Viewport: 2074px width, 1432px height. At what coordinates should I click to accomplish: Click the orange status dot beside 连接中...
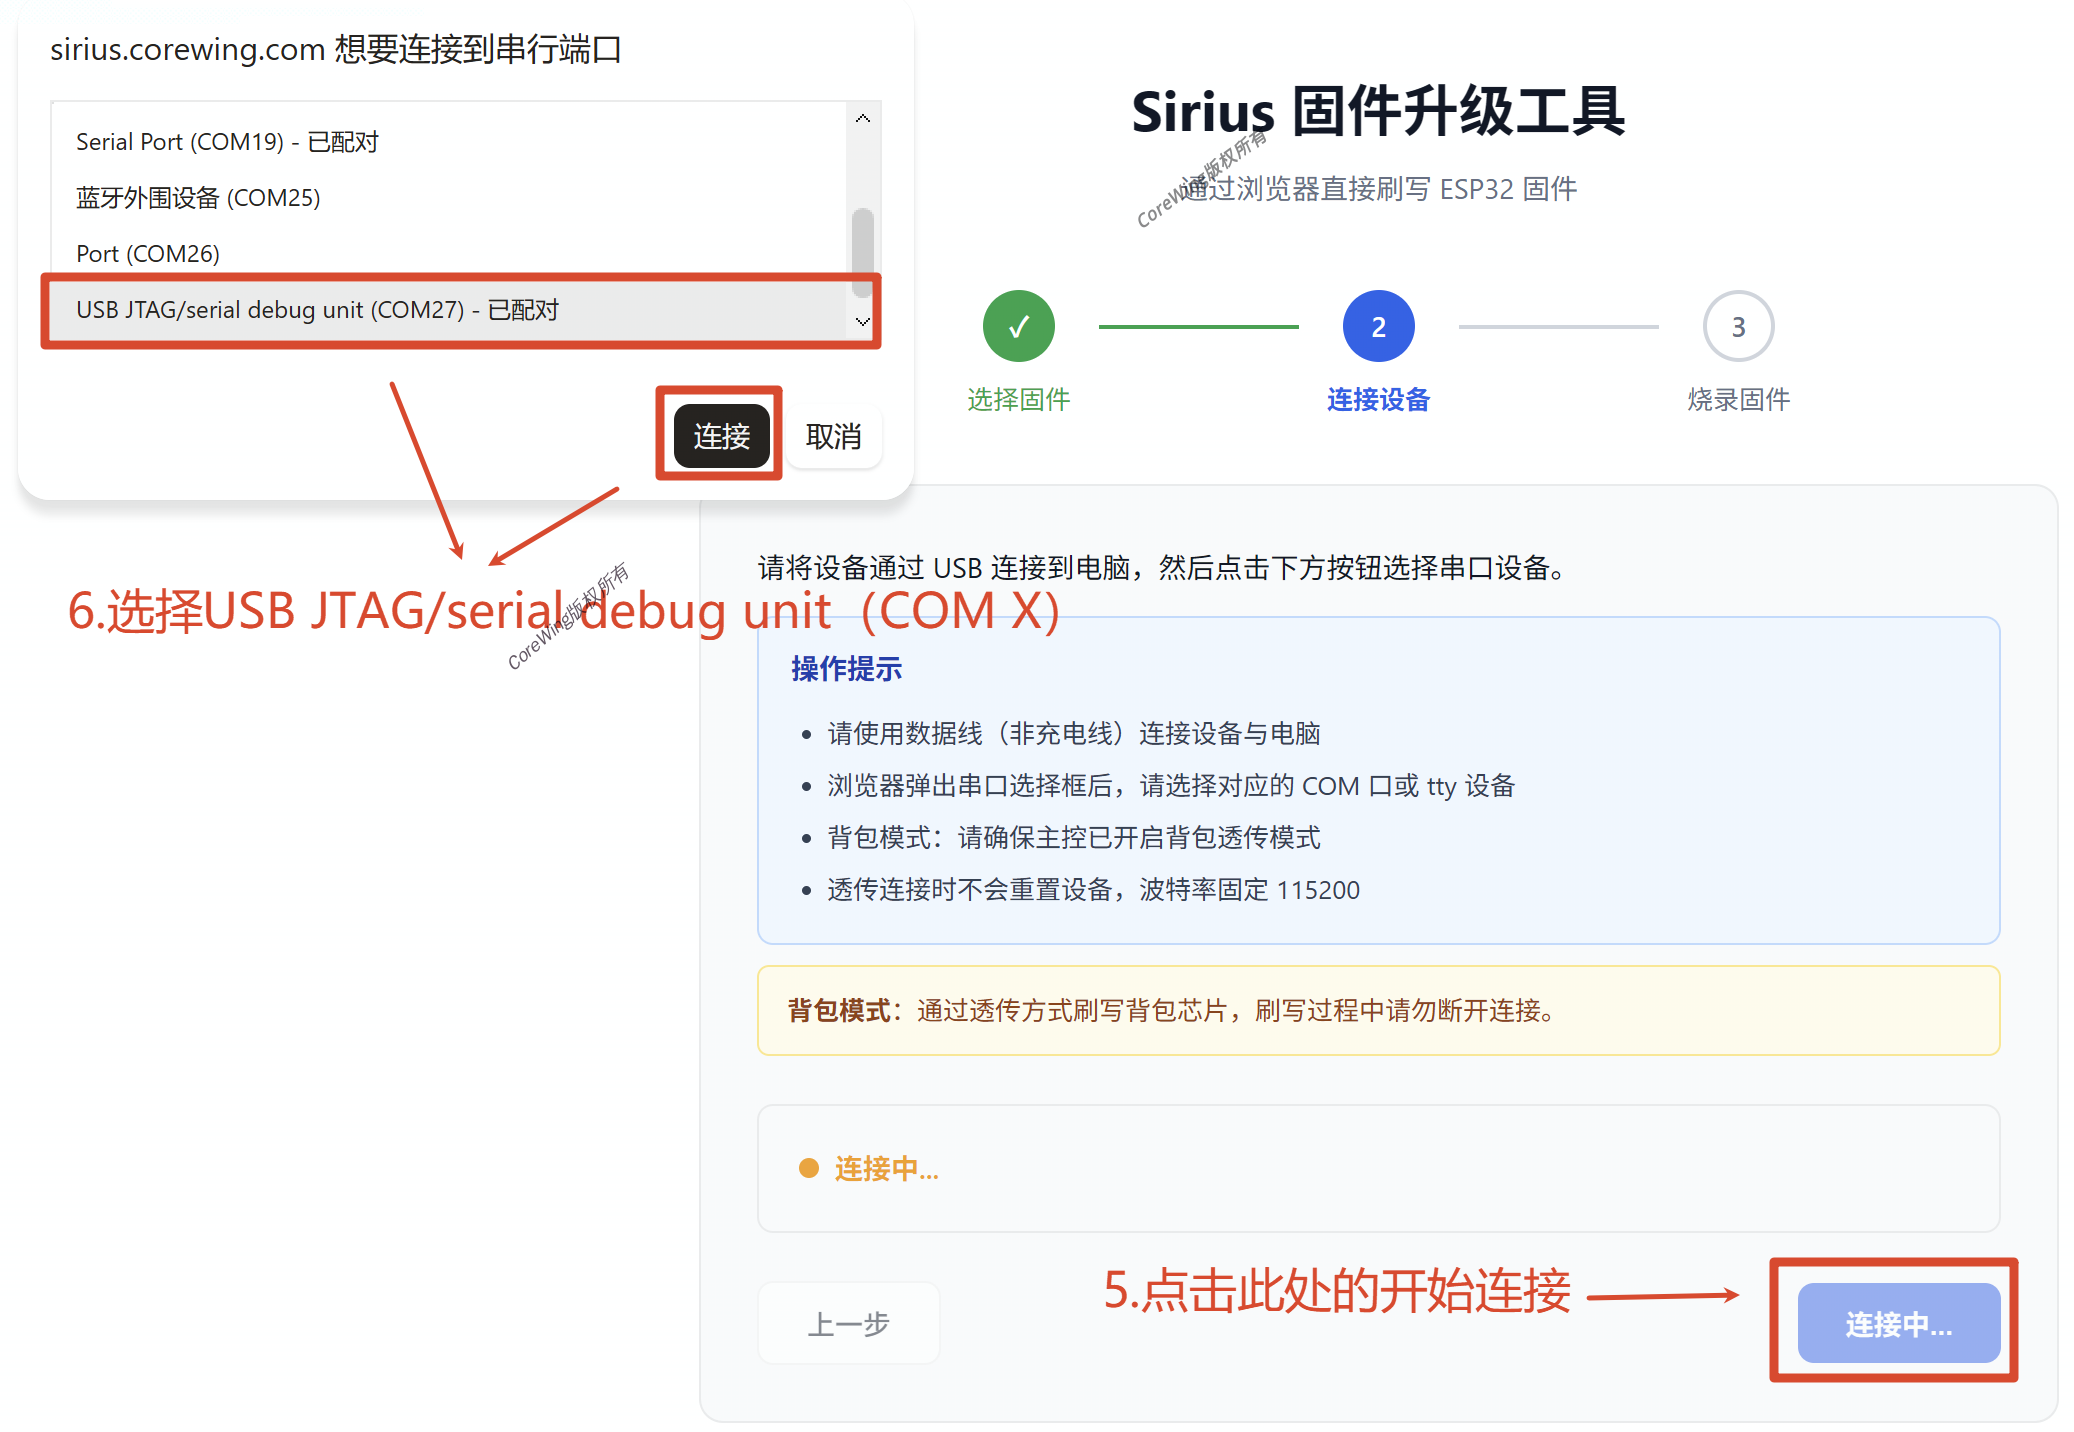[809, 1168]
